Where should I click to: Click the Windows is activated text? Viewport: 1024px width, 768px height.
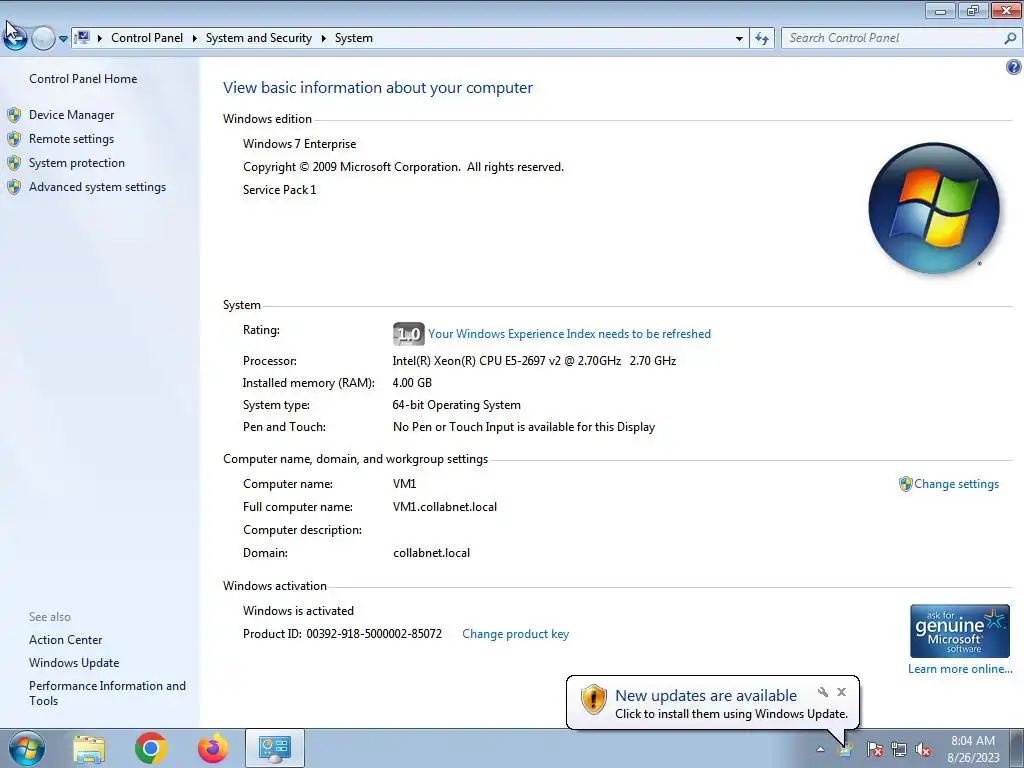298,611
